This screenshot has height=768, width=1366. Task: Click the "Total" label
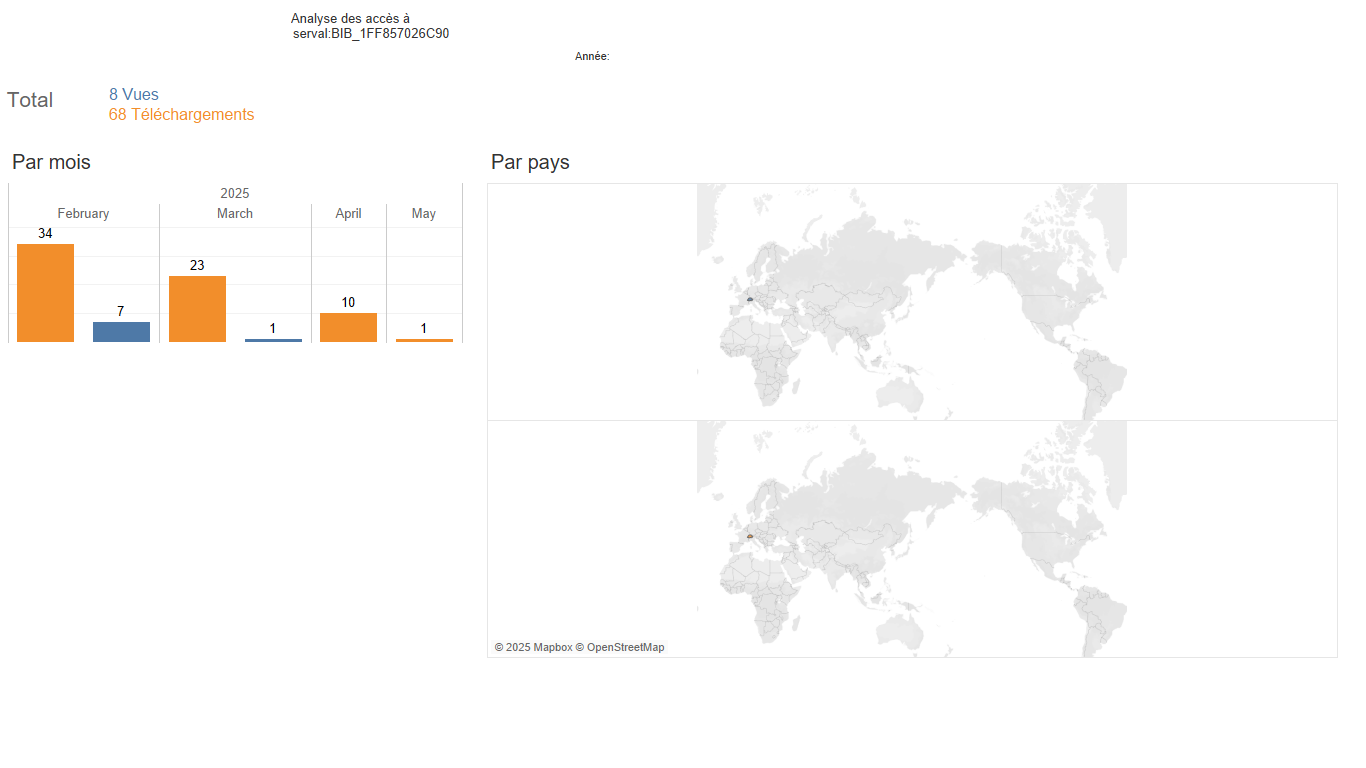click(x=30, y=100)
